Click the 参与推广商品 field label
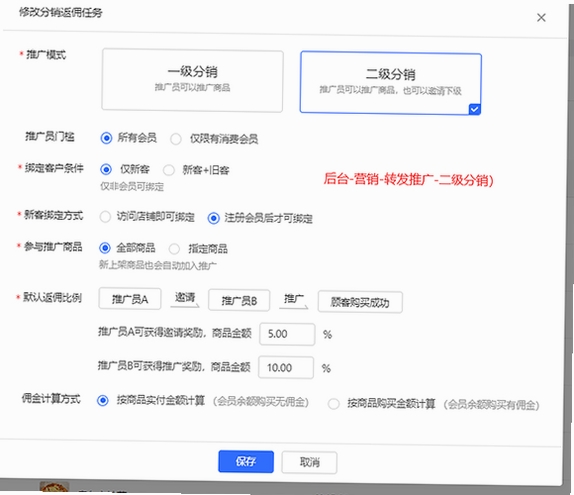The image size is (574, 495). click(x=53, y=246)
